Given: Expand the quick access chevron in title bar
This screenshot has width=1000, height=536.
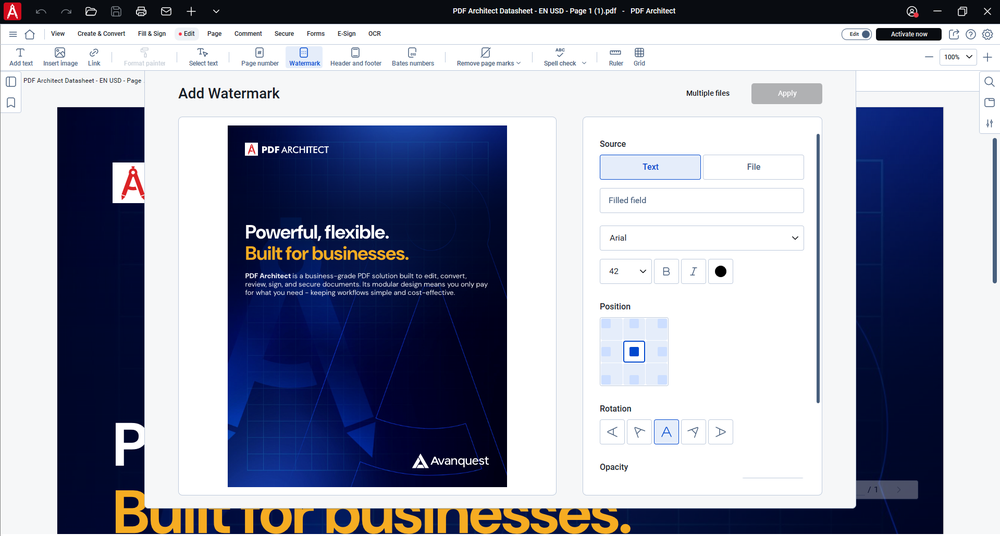Looking at the screenshot, I should (x=216, y=11).
